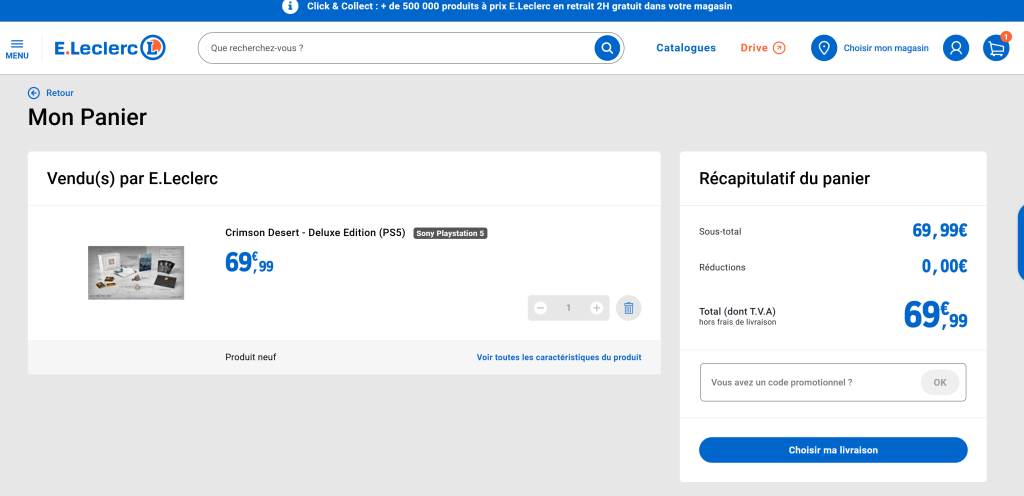Click the Drive external arrow icon
This screenshot has width=1024, height=496.
pyautogui.click(x=779, y=48)
